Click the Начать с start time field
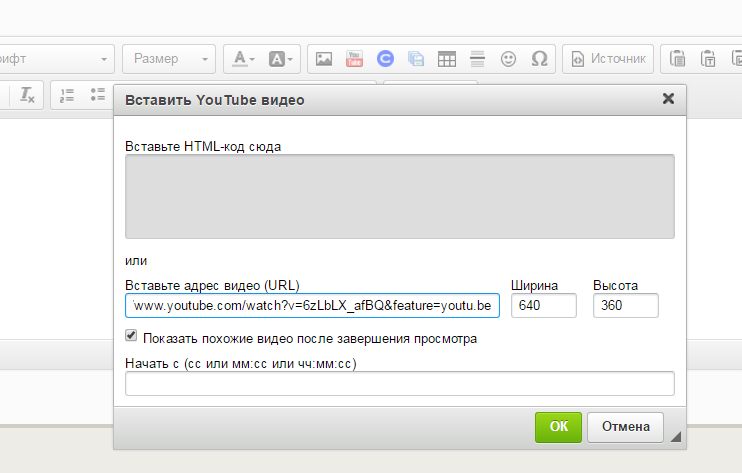 [x=399, y=384]
